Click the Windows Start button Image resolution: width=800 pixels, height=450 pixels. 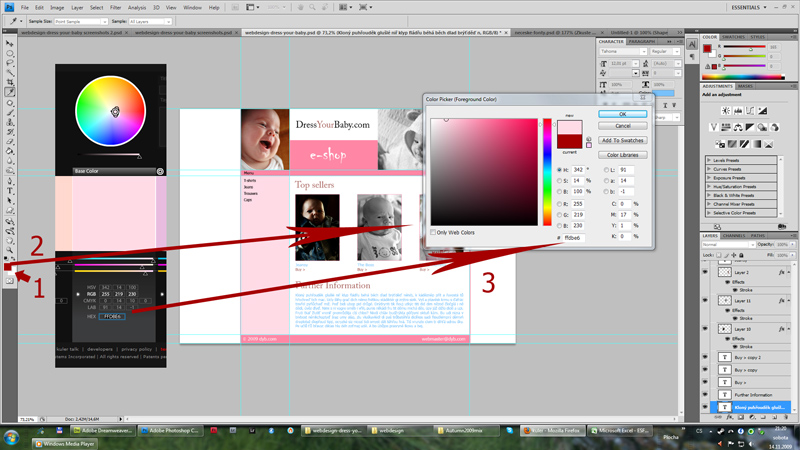[12, 437]
